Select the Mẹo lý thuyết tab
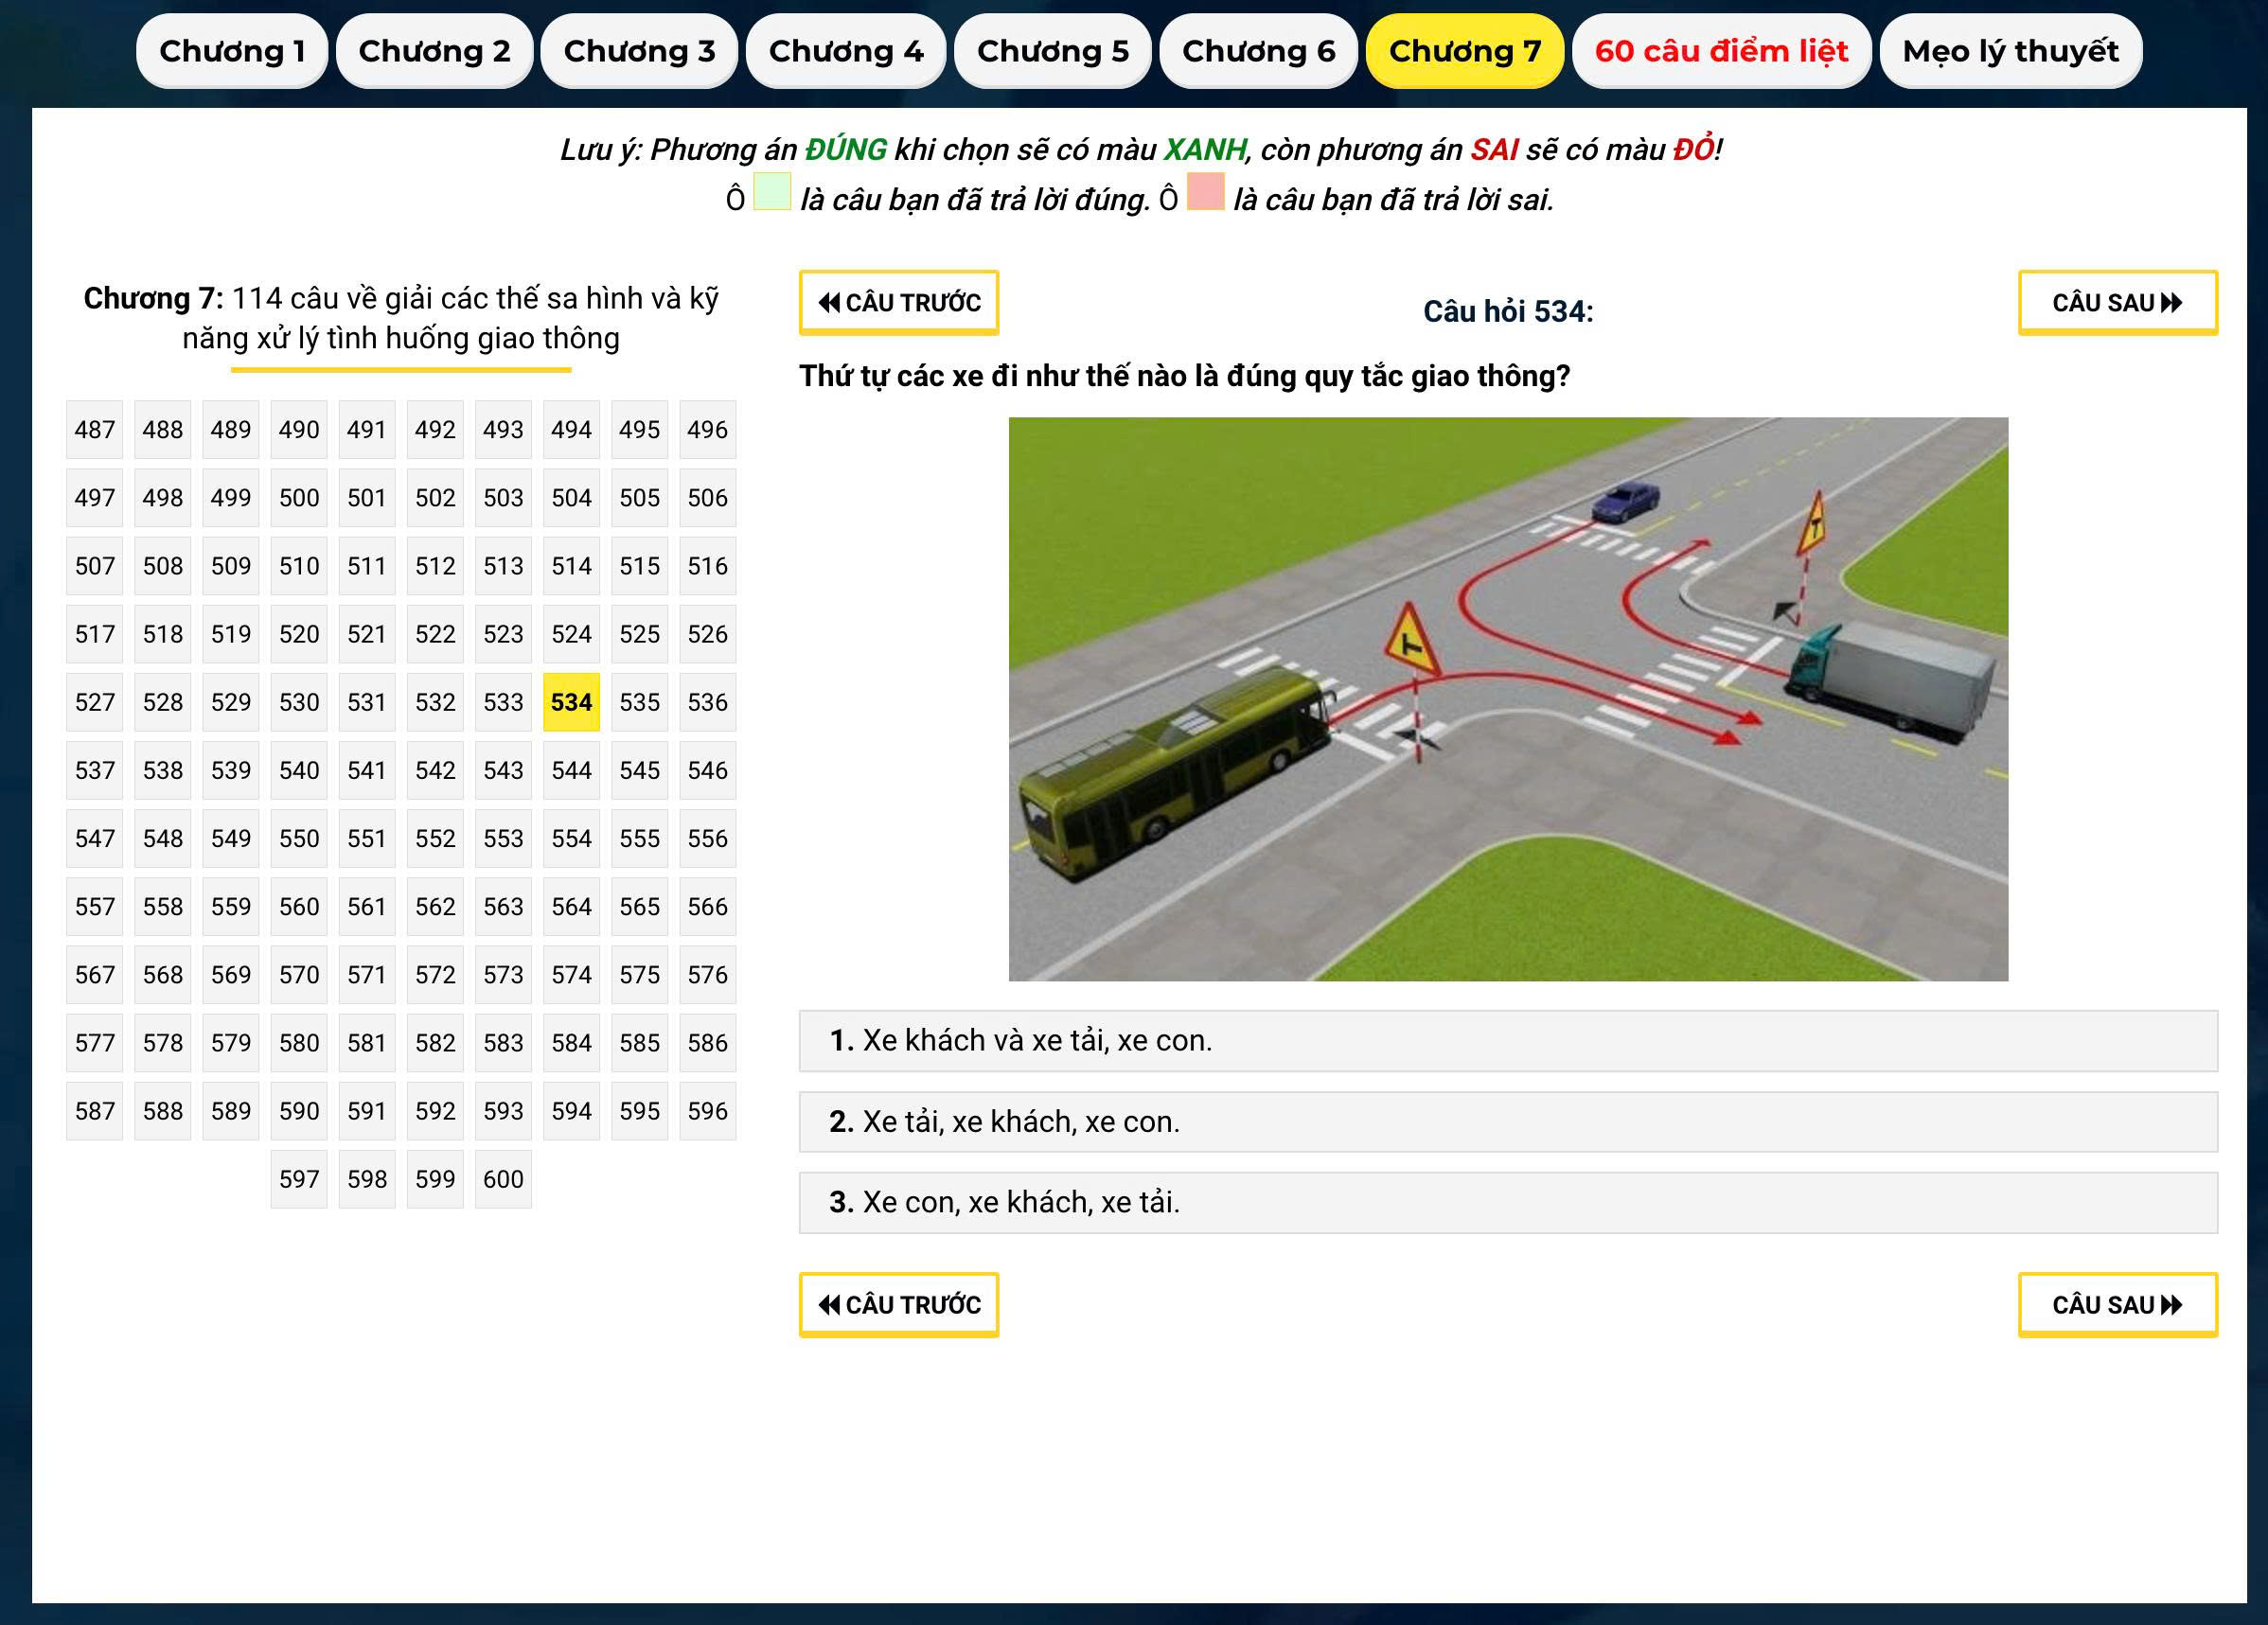This screenshot has width=2268, height=1625. click(x=2010, y=51)
